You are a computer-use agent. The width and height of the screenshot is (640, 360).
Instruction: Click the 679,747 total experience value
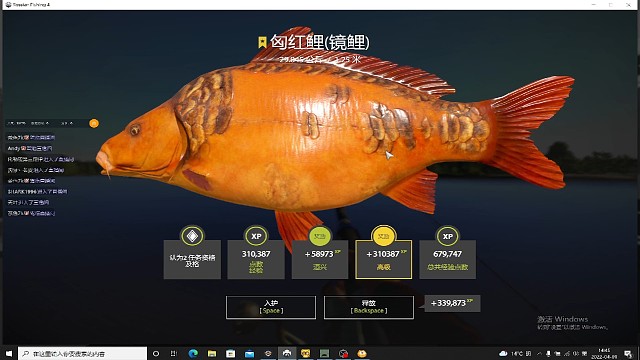tap(447, 254)
